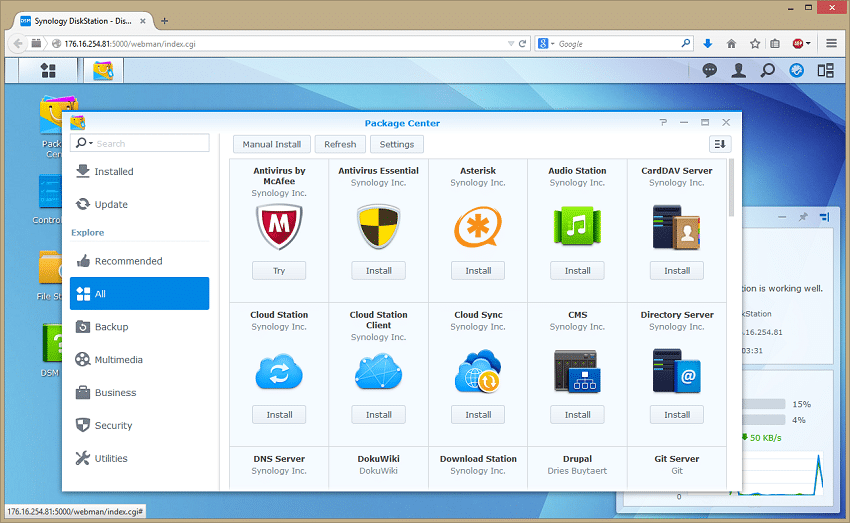Select the Recommended category

click(139, 261)
